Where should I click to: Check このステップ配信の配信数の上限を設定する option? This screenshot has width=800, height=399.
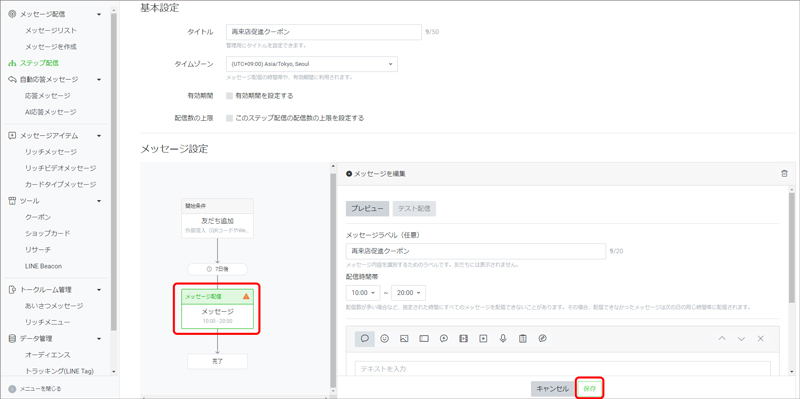(x=230, y=118)
